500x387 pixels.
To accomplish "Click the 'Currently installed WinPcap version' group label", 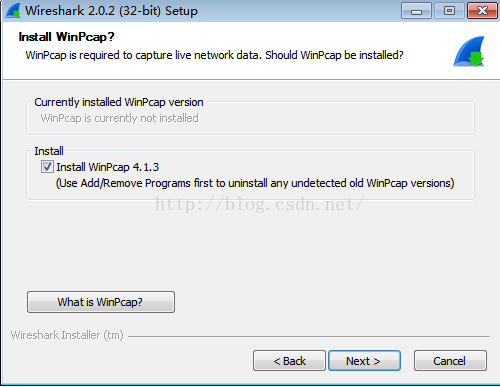I will [119, 102].
